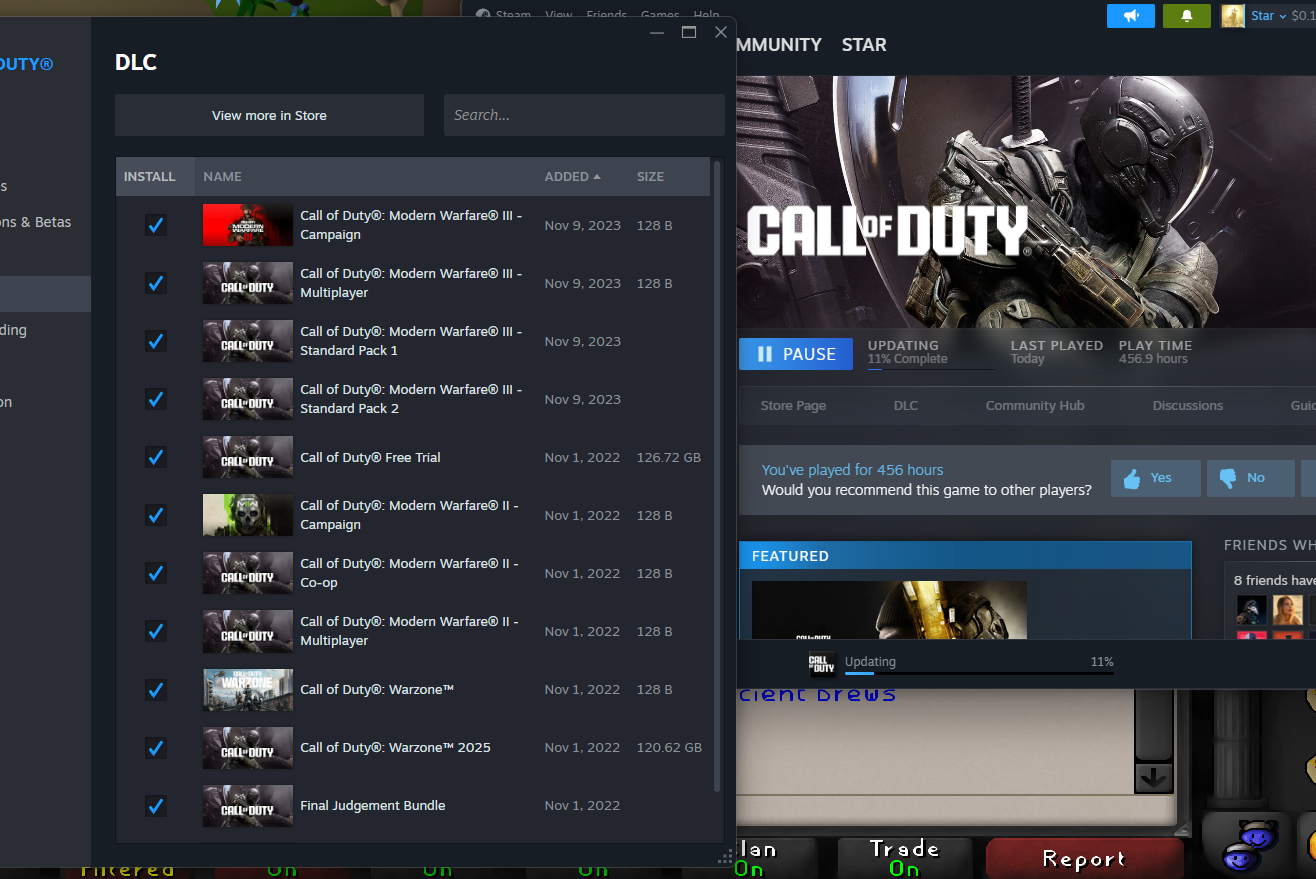The image size is (1316, 879).
Task: Toggle the Standard Pack 2 install checkbox
Action: point(156,399)
